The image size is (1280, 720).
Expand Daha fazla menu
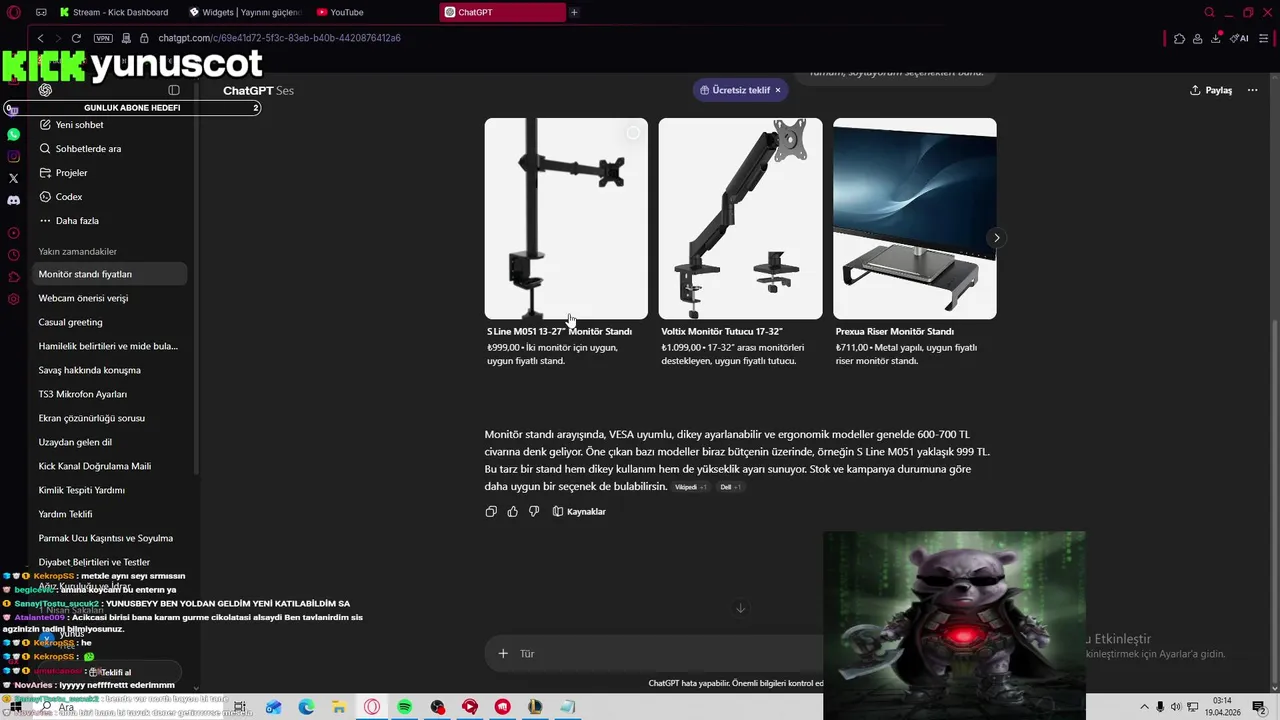pos(110,221)
